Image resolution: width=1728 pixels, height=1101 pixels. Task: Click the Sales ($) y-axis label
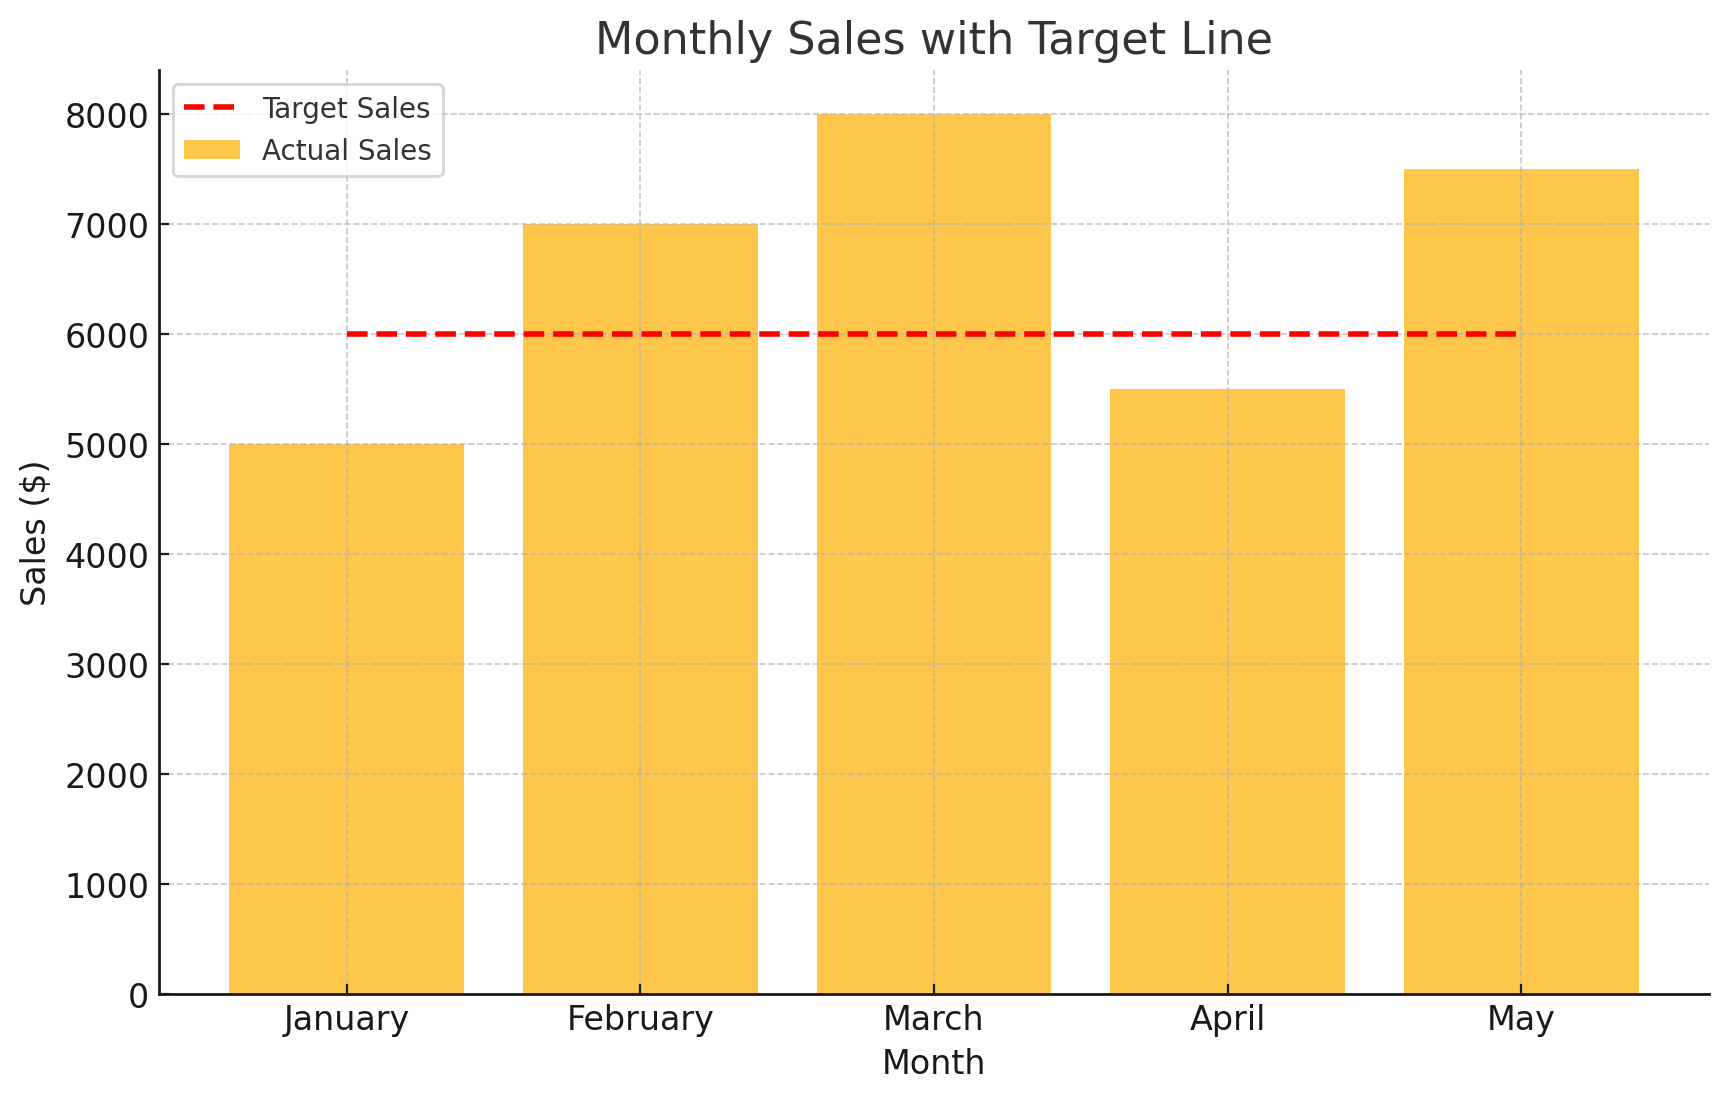[x=35, y=533]
